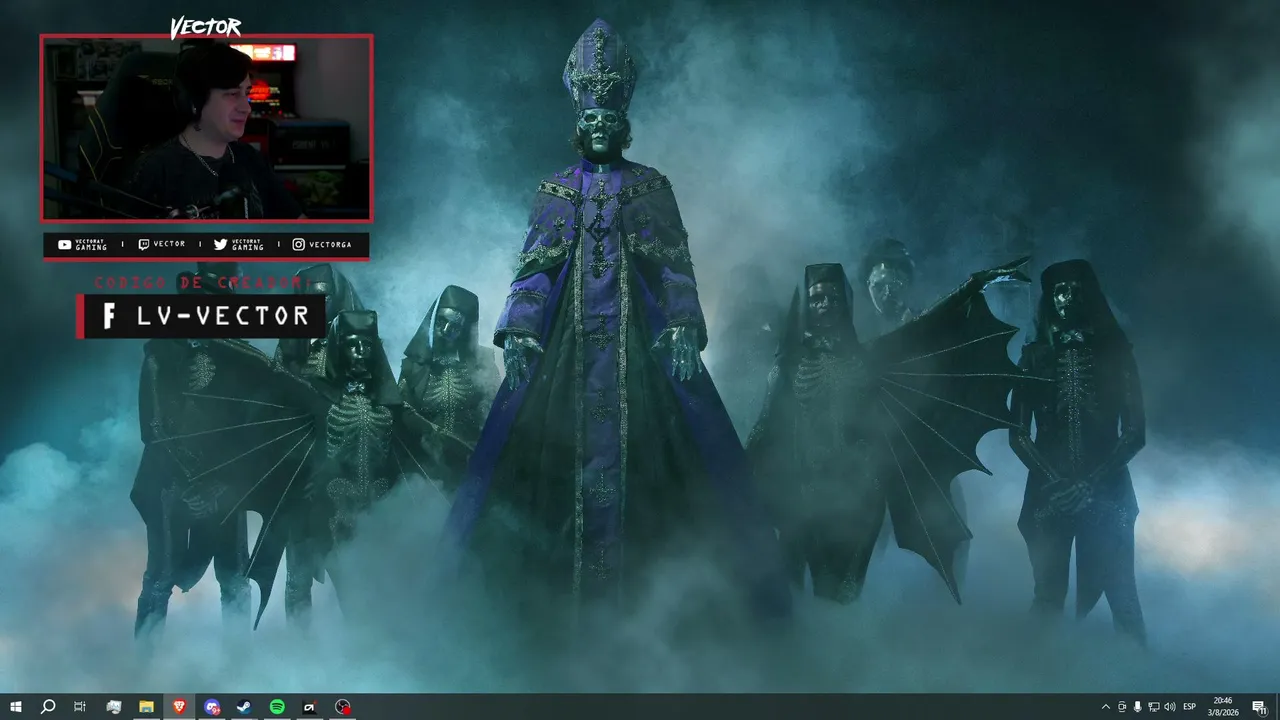Open Spotify from the taskbar
Image resolution: width=1280 pixels, height=720 pixels.
pos(277,707)
